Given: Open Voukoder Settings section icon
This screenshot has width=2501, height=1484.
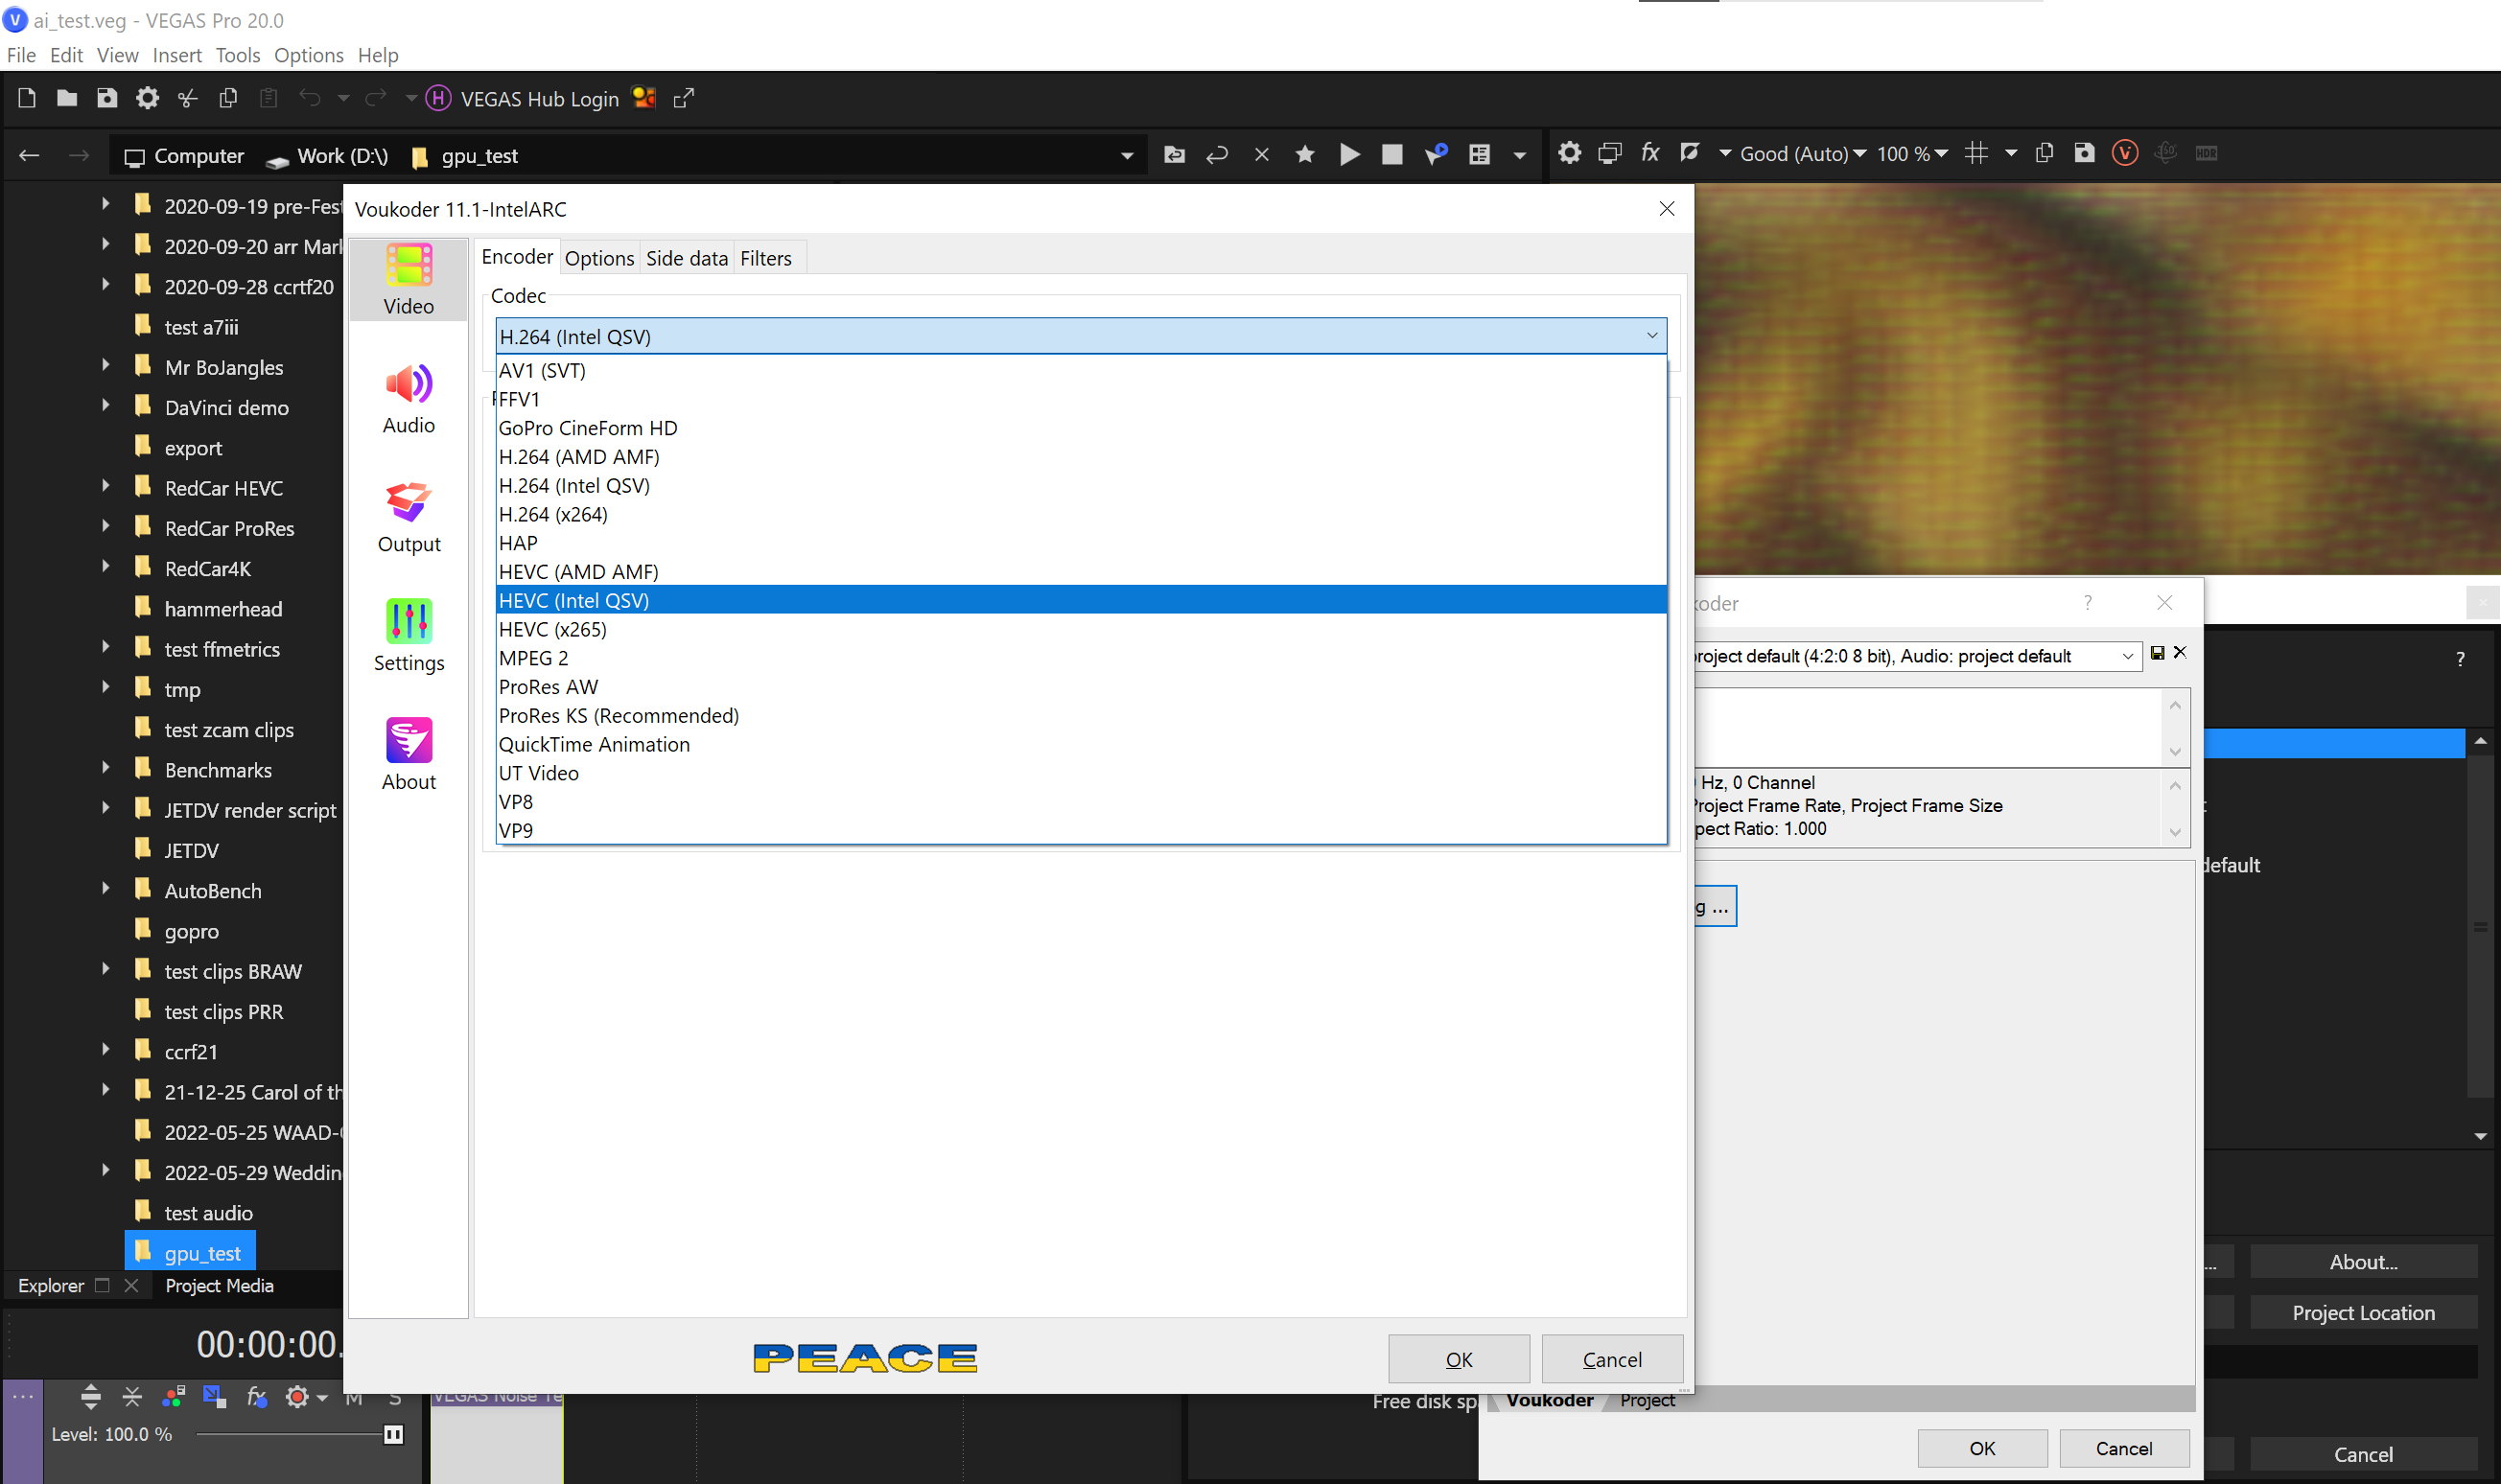Looking at the screenshot, I should [408, 636].
